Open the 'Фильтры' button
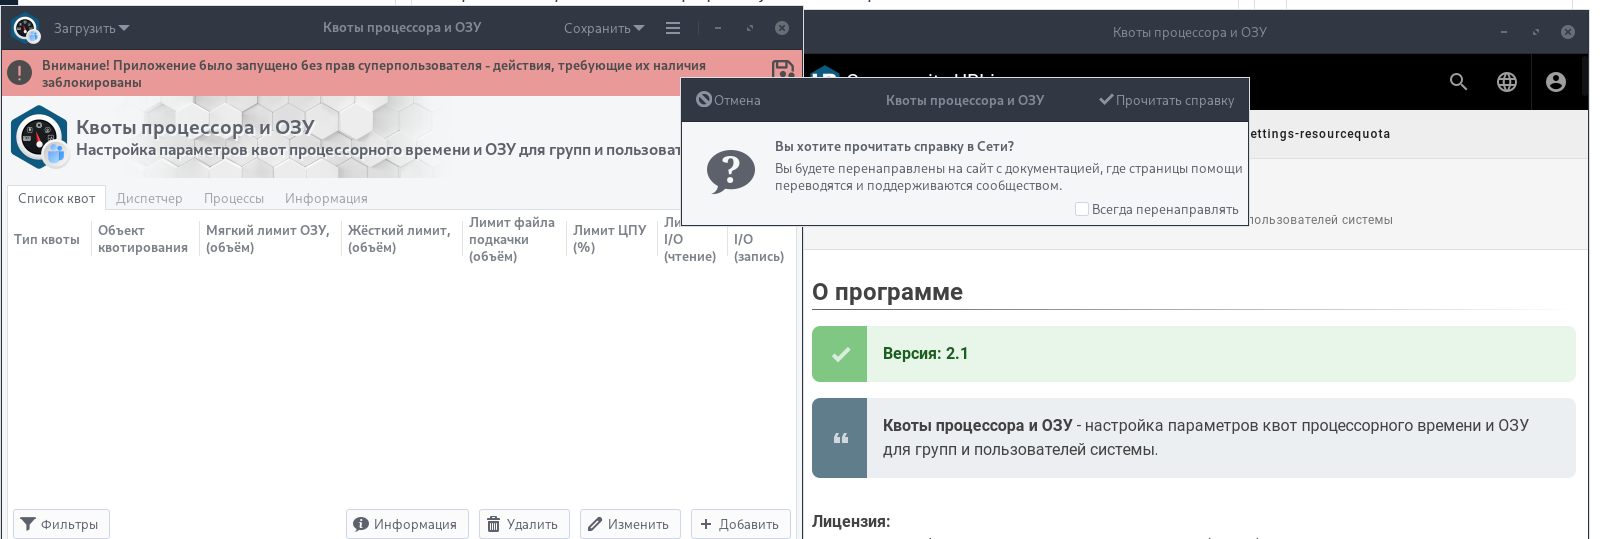 [61, 524]
